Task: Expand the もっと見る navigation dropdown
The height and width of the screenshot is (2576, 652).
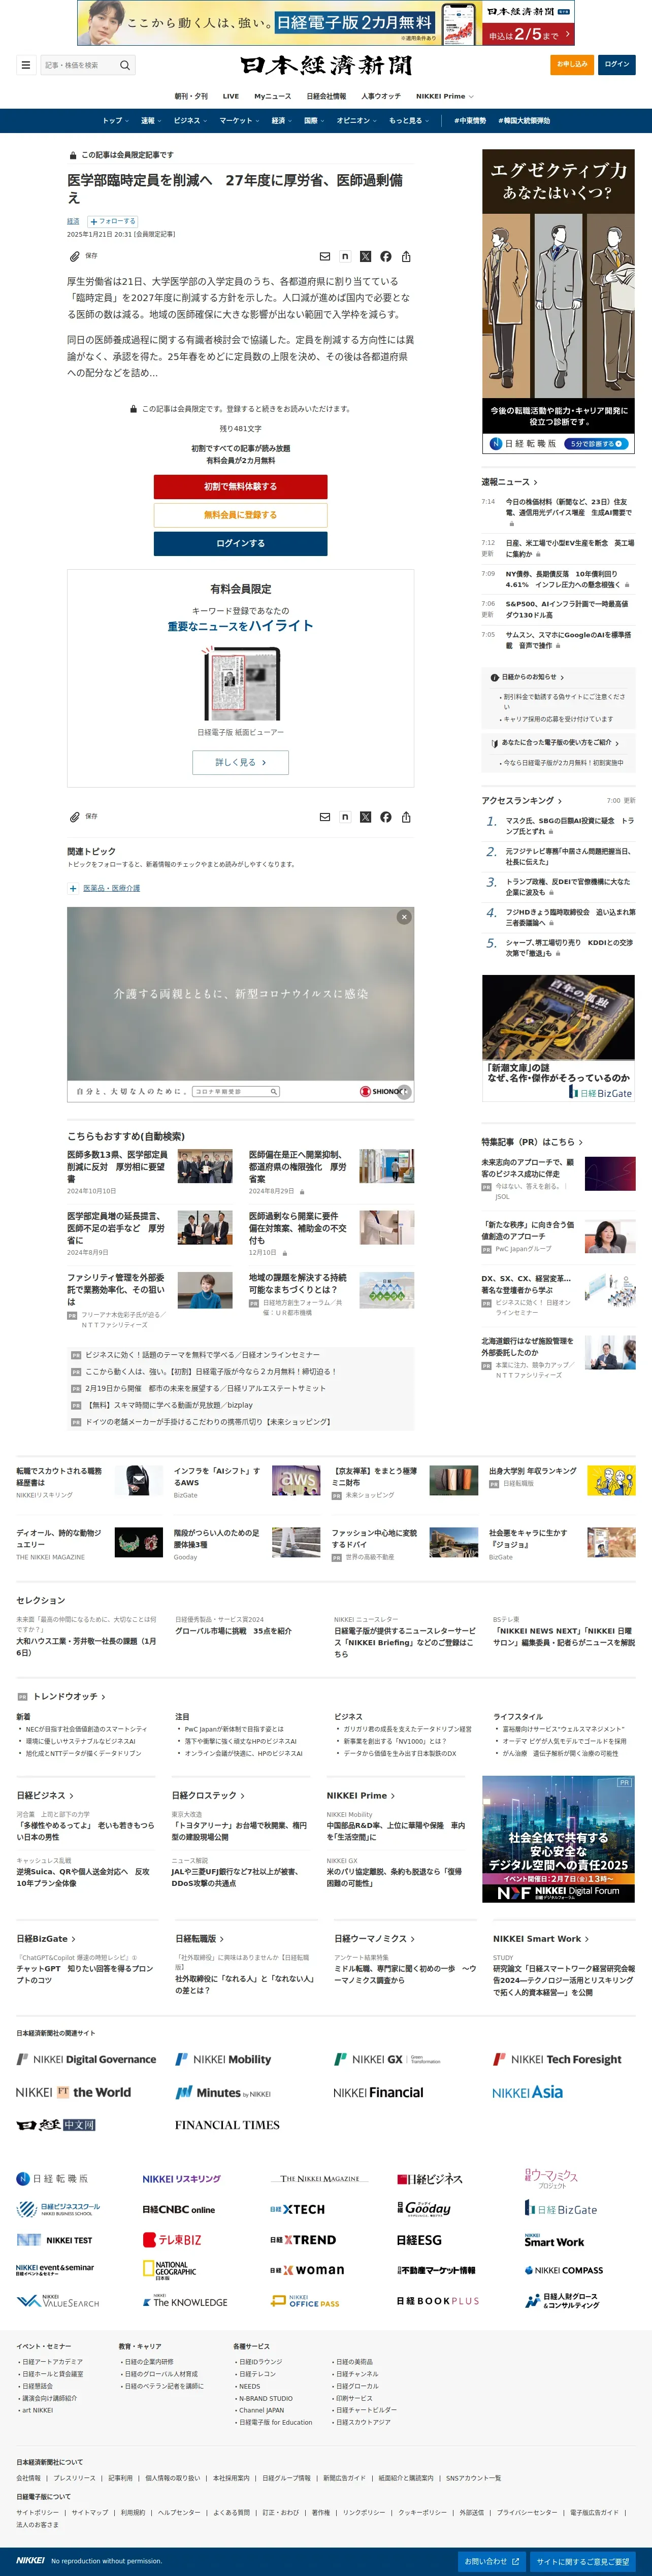Action: pyautogui.click(x=408, y=120)
